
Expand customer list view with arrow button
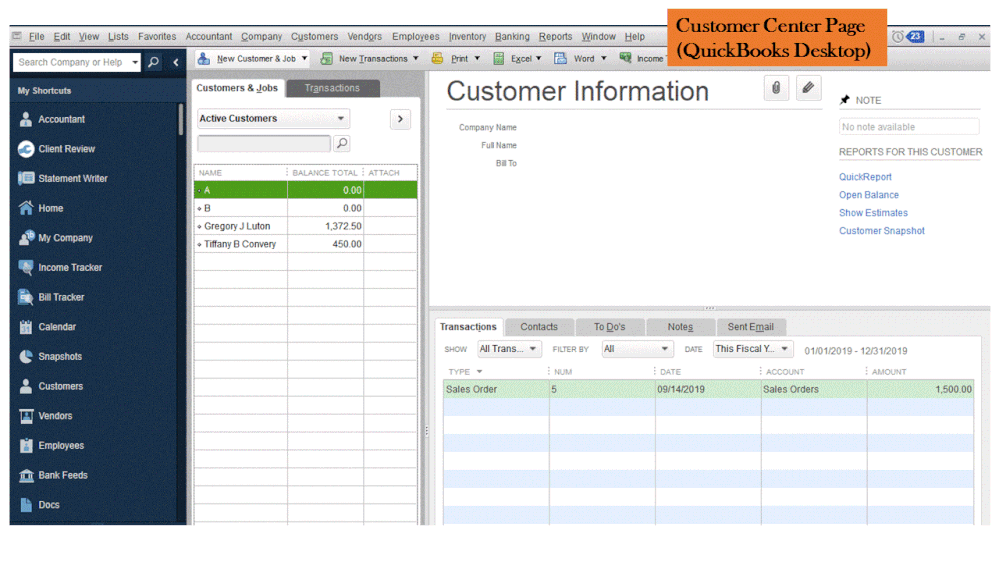[x=400, y=119]
